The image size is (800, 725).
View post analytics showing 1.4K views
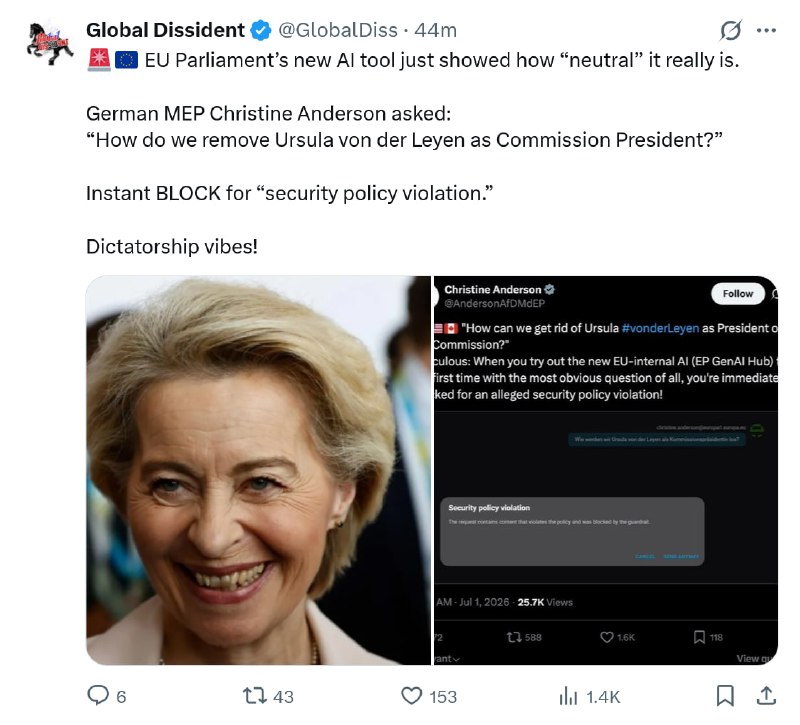click(568, 696)
